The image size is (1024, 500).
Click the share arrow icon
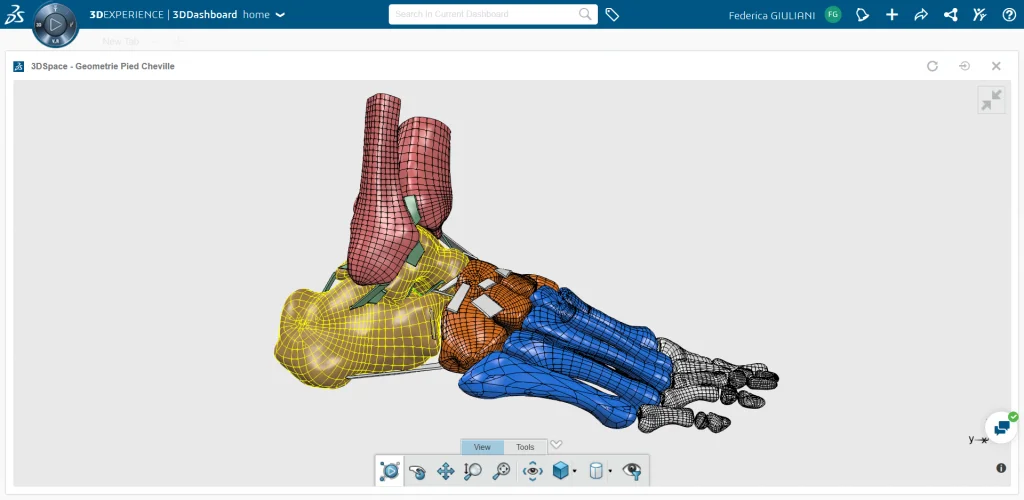[921, 15]
